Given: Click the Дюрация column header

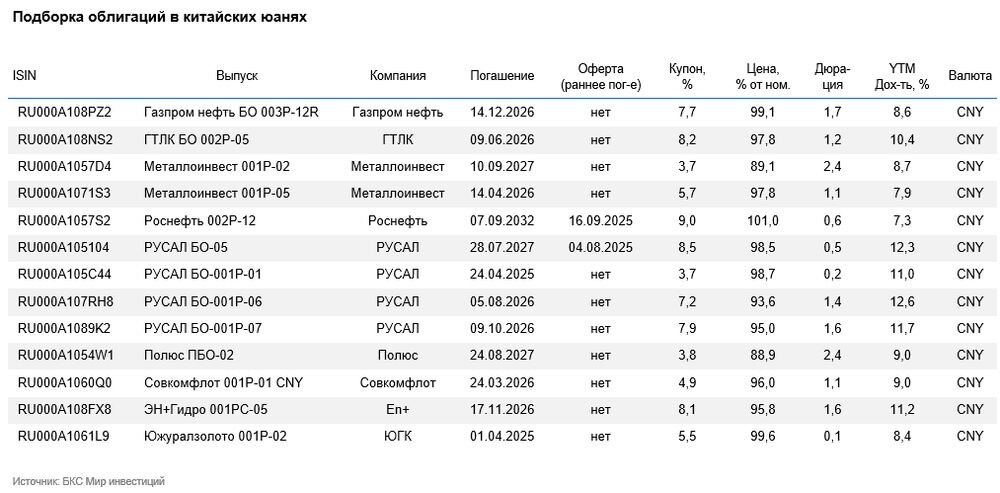Looking at the screenshot, I should (832, 77).
